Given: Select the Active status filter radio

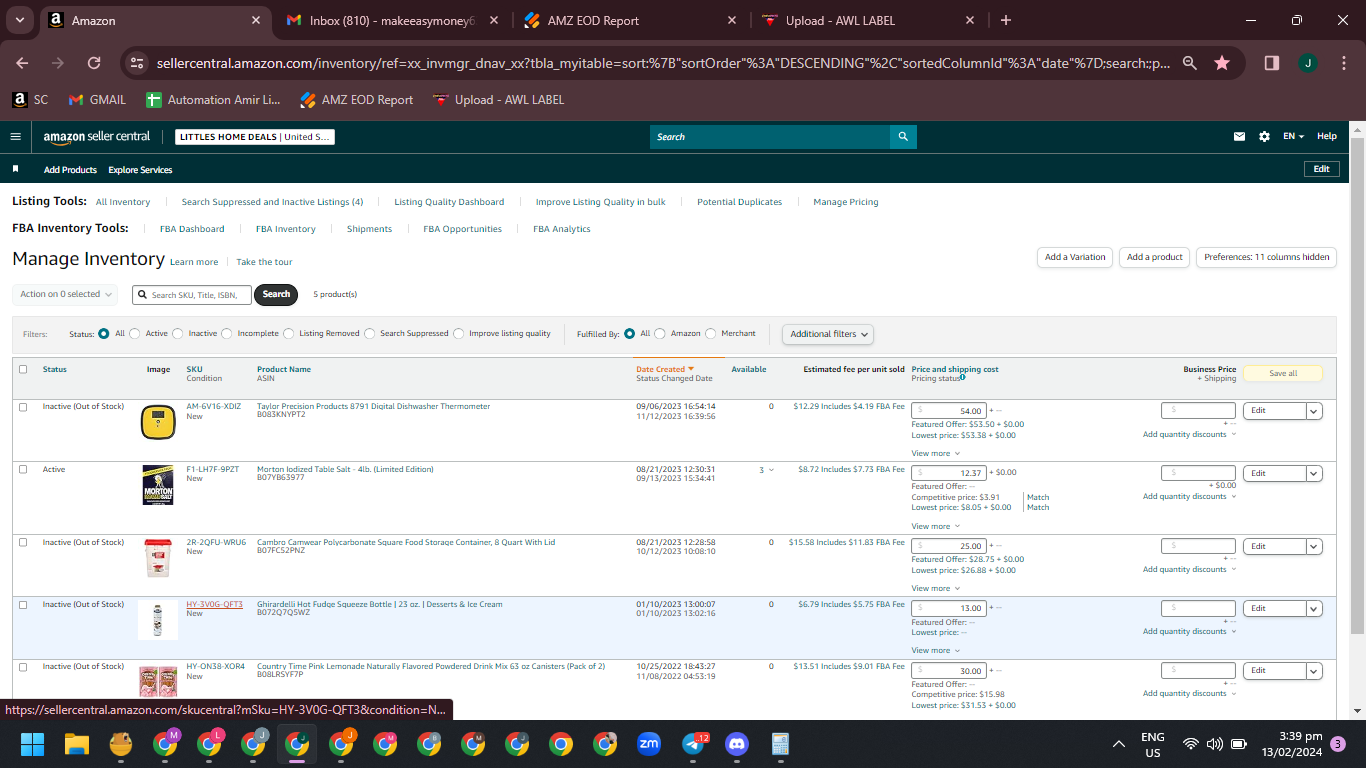Looking at the screenshot, I should click(134, 333).
